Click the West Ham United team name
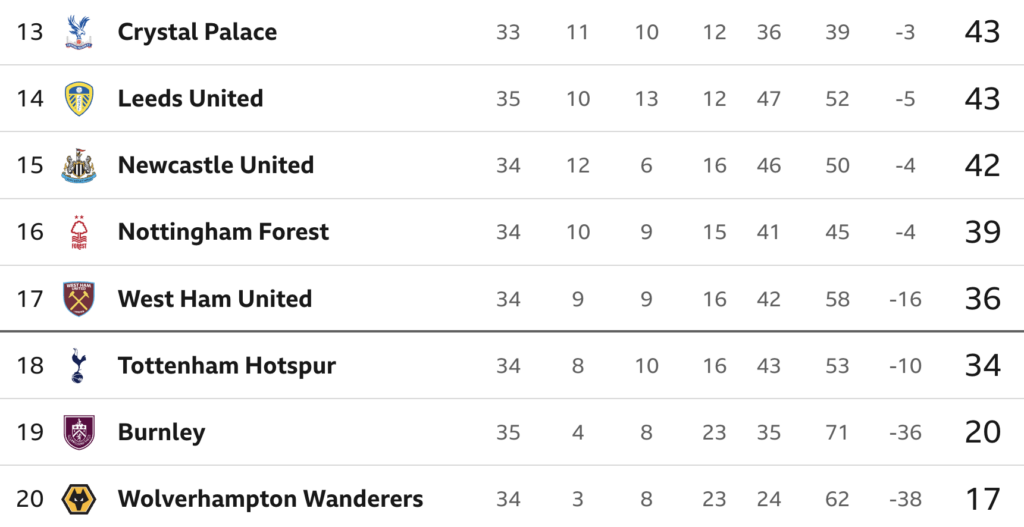This screenshot has height=527, width=1024. 215,299
